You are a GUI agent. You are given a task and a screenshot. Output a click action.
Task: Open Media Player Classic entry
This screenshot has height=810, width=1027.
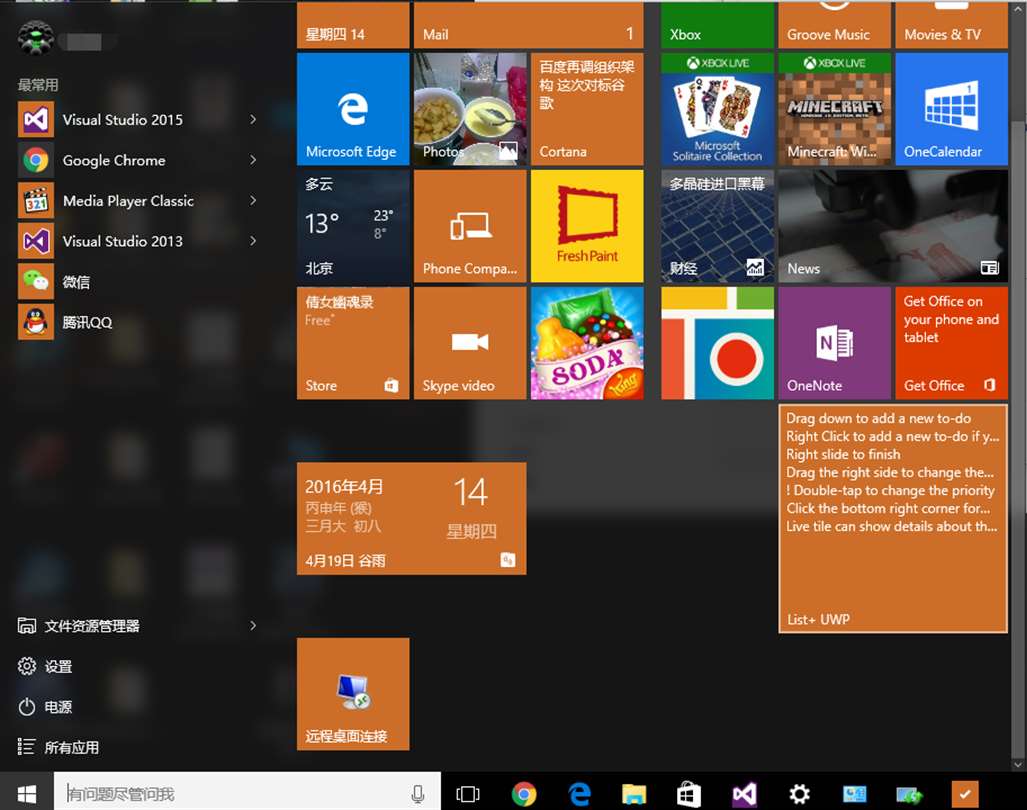point(138,201)
